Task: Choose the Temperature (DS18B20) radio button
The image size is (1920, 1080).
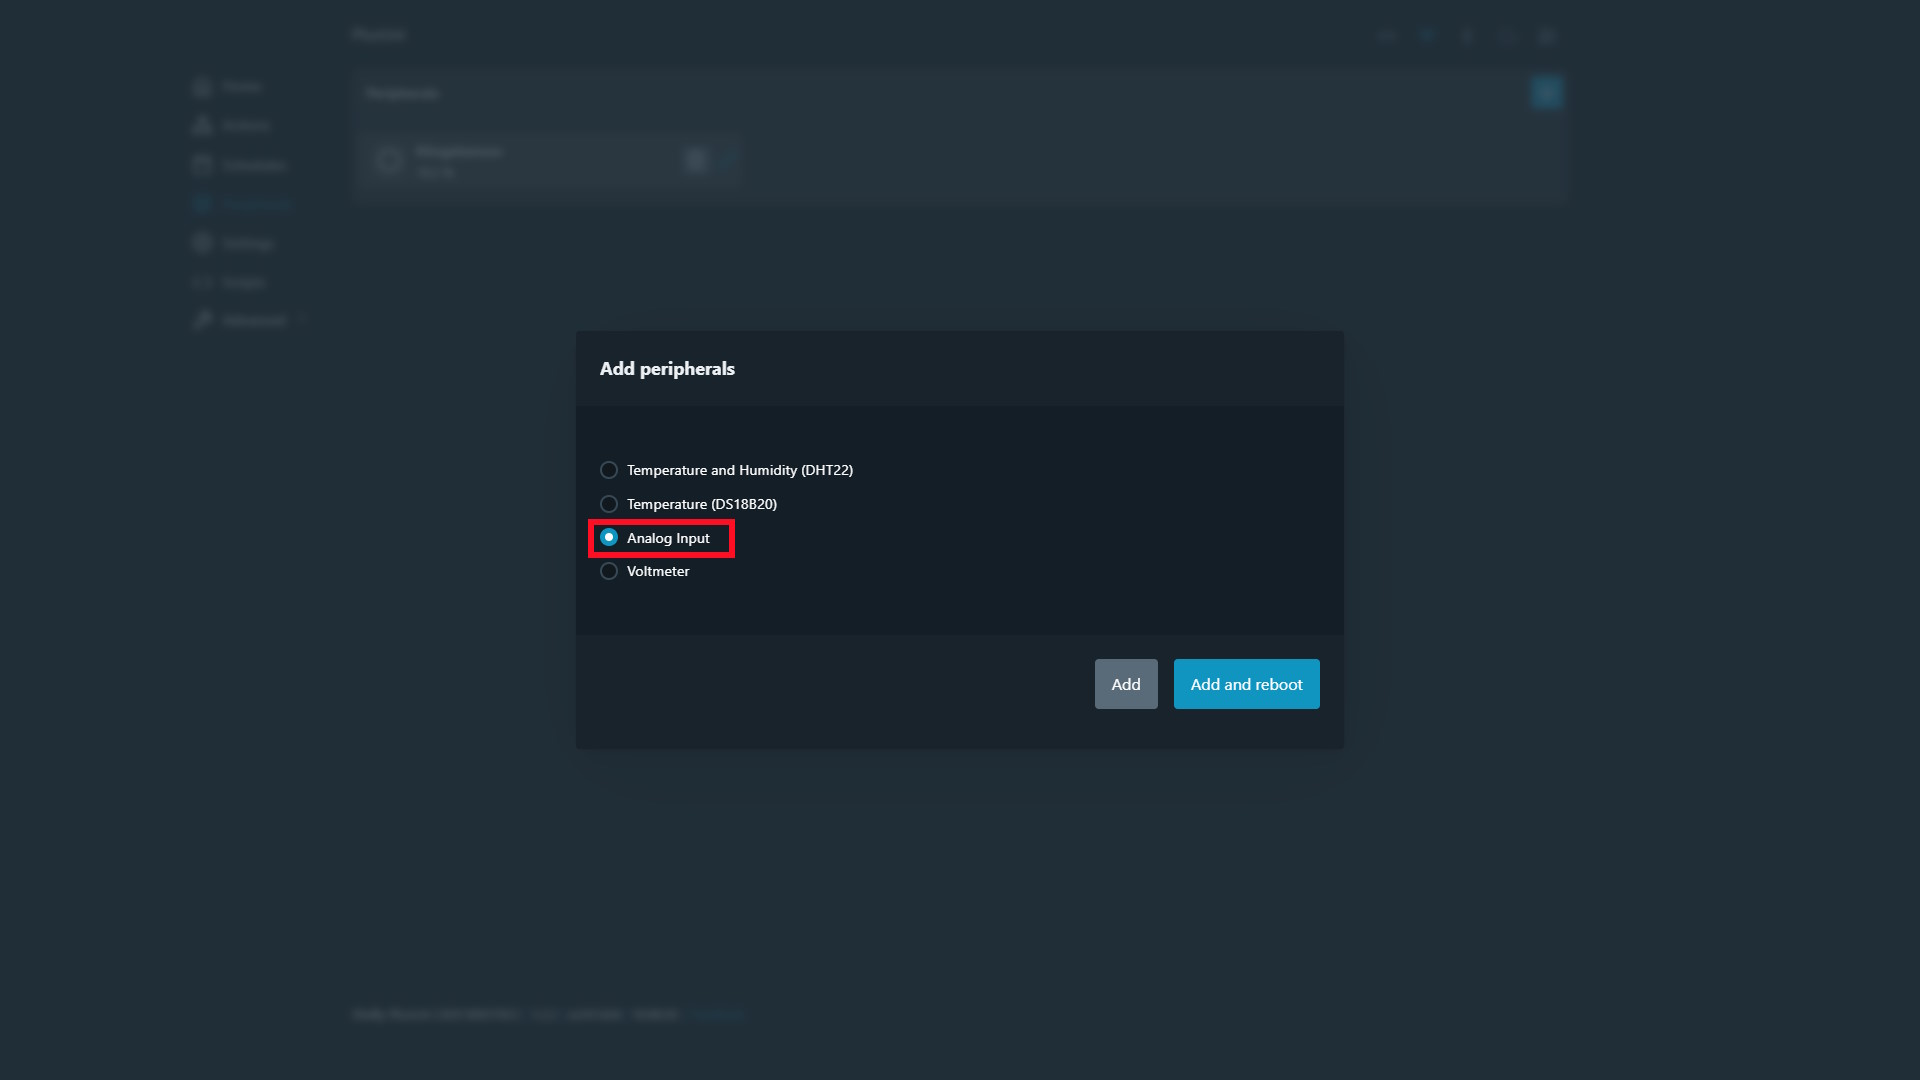Action: point(608,504)
